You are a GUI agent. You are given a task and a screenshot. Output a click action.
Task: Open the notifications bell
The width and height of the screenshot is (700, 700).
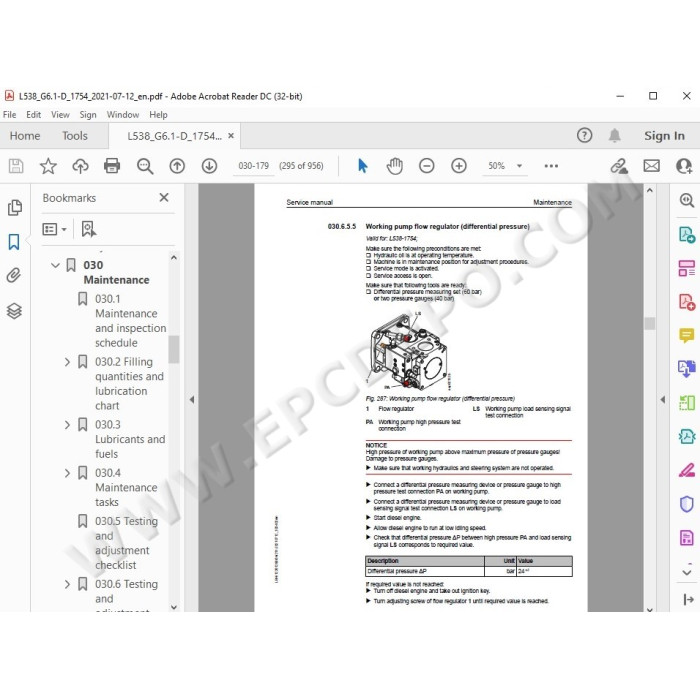[x=615, y=135]
